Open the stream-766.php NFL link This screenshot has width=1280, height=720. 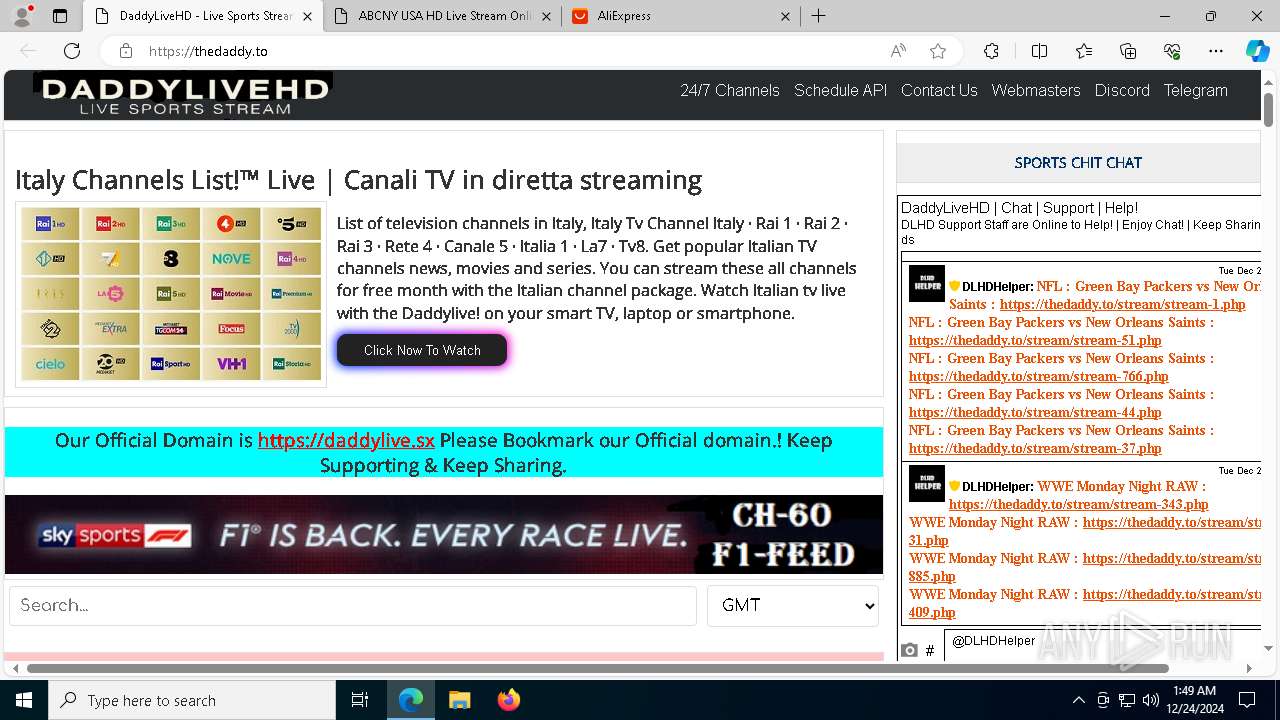[1039, 376]
